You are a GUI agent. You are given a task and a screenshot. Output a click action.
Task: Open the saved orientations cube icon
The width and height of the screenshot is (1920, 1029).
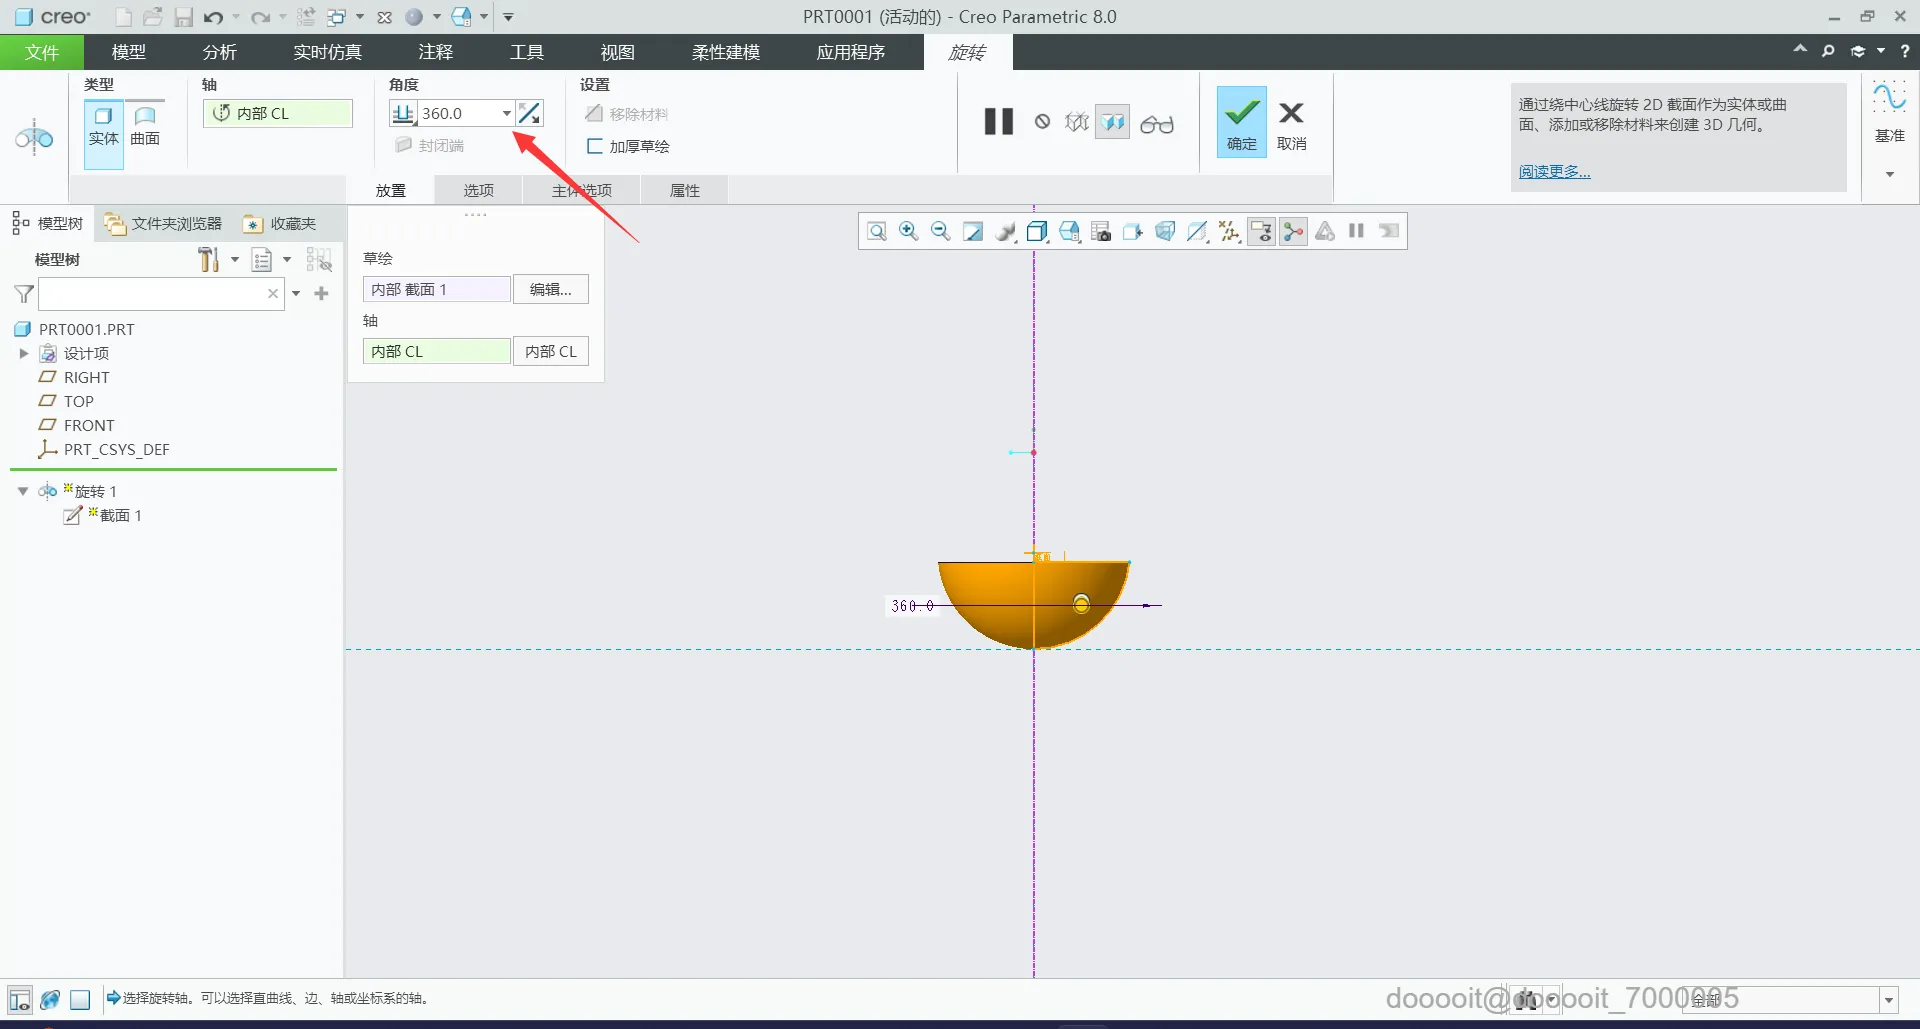pos(1037,232)
